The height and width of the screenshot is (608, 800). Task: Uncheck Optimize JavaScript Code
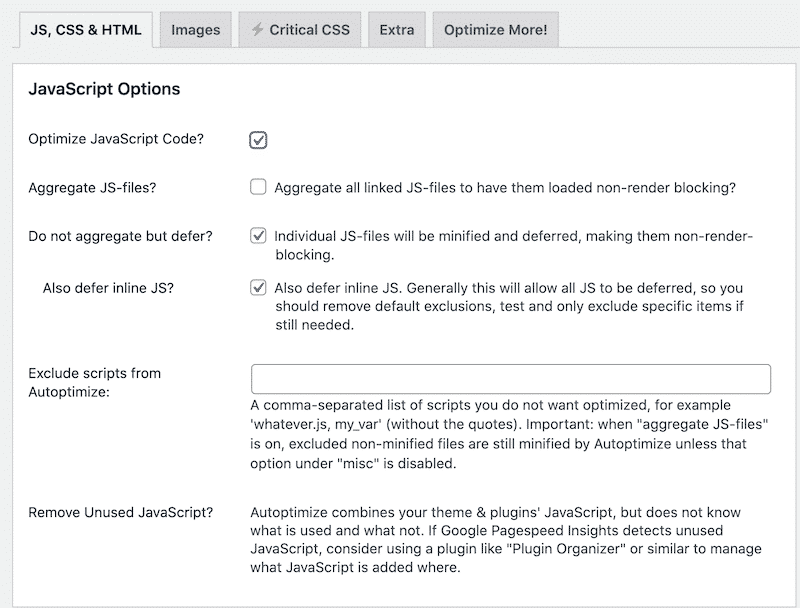(257, 139)
